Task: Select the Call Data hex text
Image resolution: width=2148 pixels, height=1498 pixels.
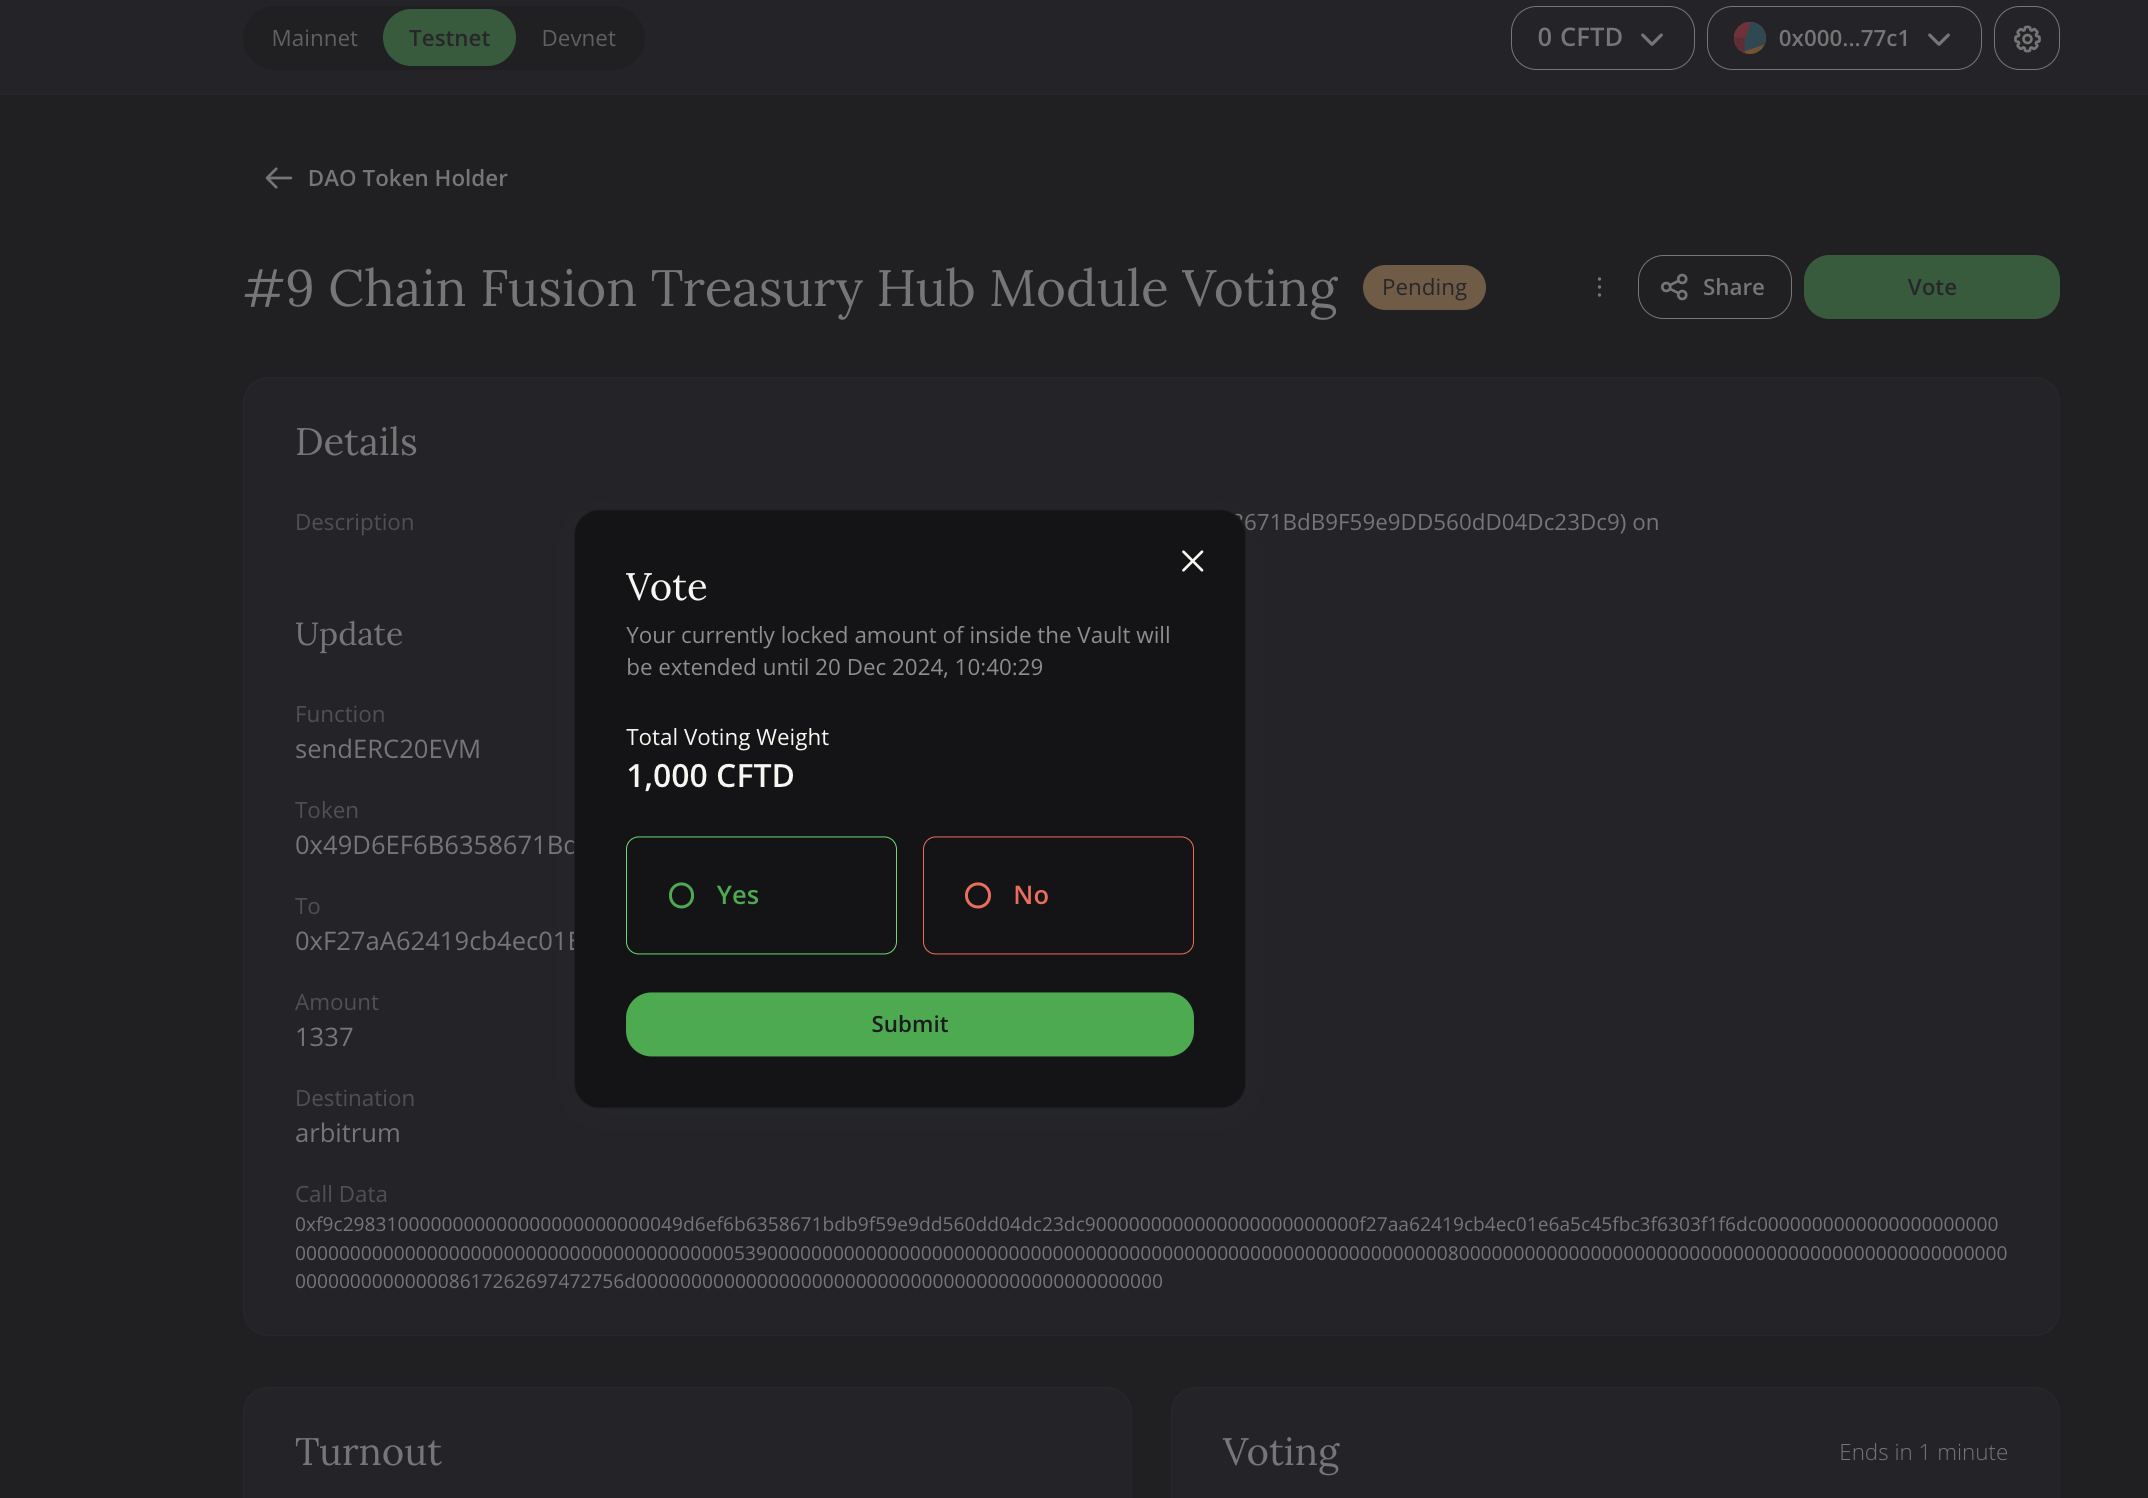Action: (x=1150, y=1251)
